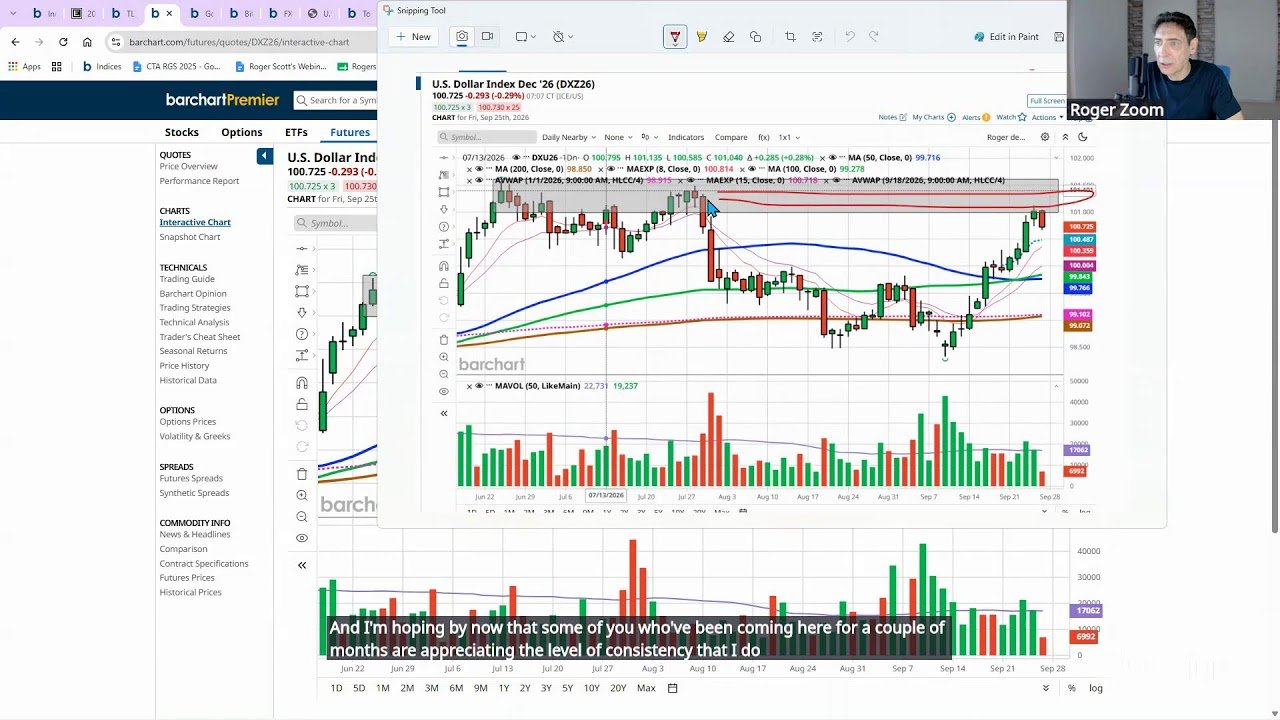
Task: Open the Chrome tab search chevron
Action: pyautogui.click(x=13, y=14)
